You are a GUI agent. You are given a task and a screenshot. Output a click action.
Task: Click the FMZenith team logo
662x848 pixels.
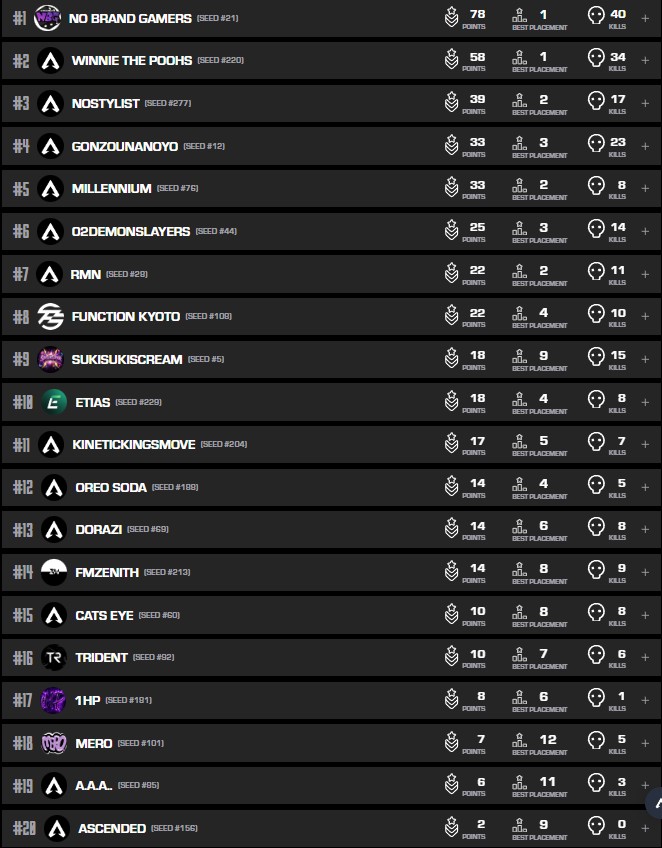tap(55, 572)
